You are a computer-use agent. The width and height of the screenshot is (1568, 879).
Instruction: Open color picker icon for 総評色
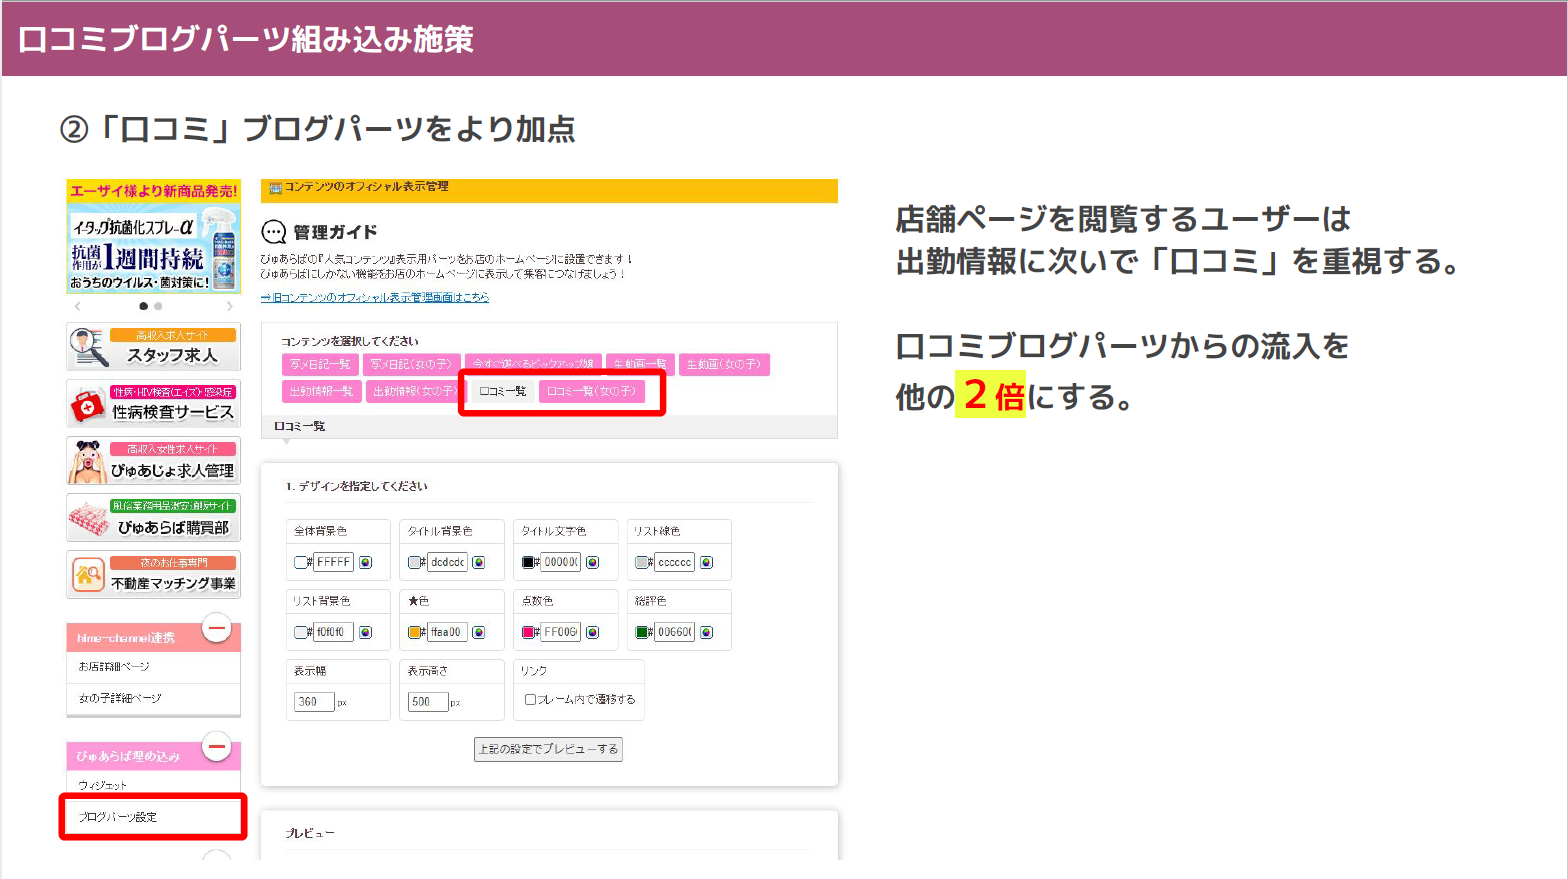(x=707, y=632)
